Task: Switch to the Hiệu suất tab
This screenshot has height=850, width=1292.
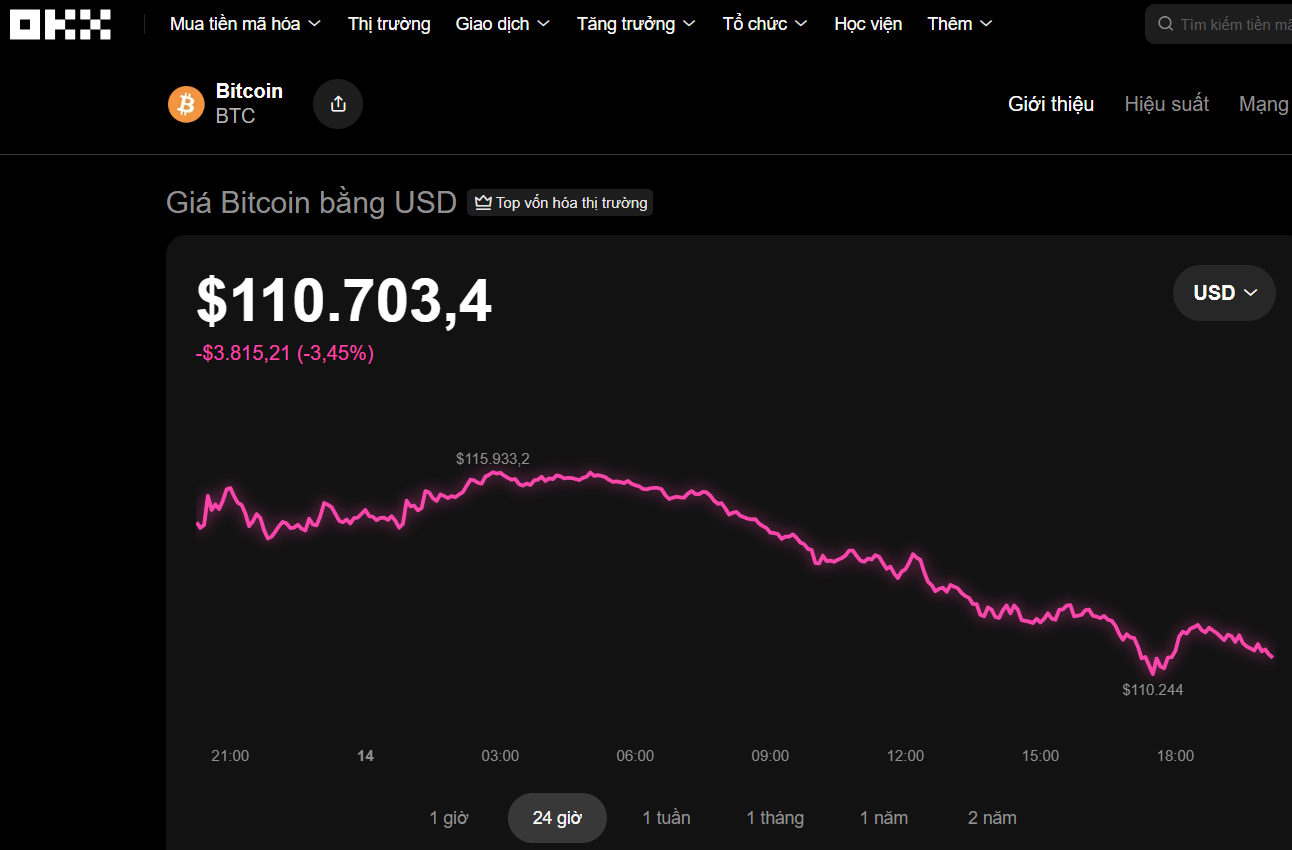Action: [x=1166, y=104]
